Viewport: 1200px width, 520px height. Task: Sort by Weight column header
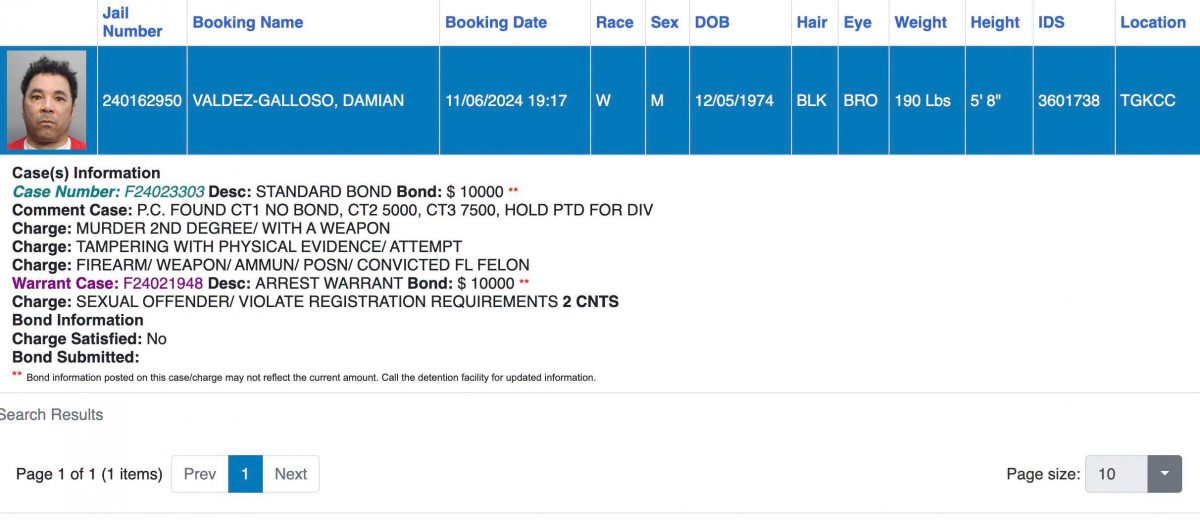(x=920, y=22)
